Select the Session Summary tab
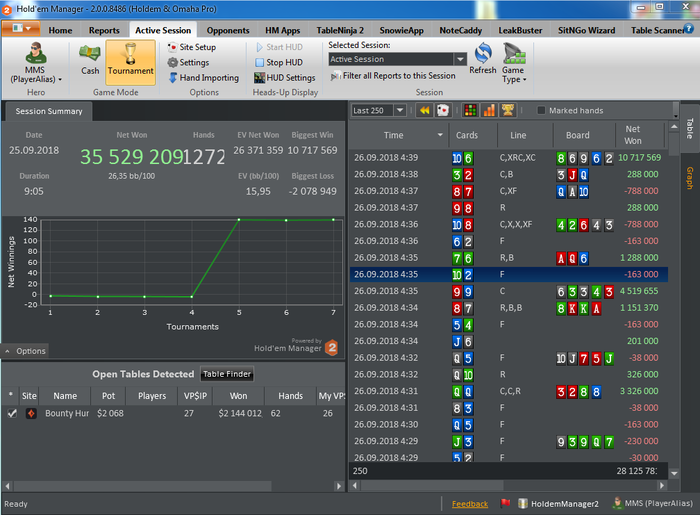 [x=49, y=111]
